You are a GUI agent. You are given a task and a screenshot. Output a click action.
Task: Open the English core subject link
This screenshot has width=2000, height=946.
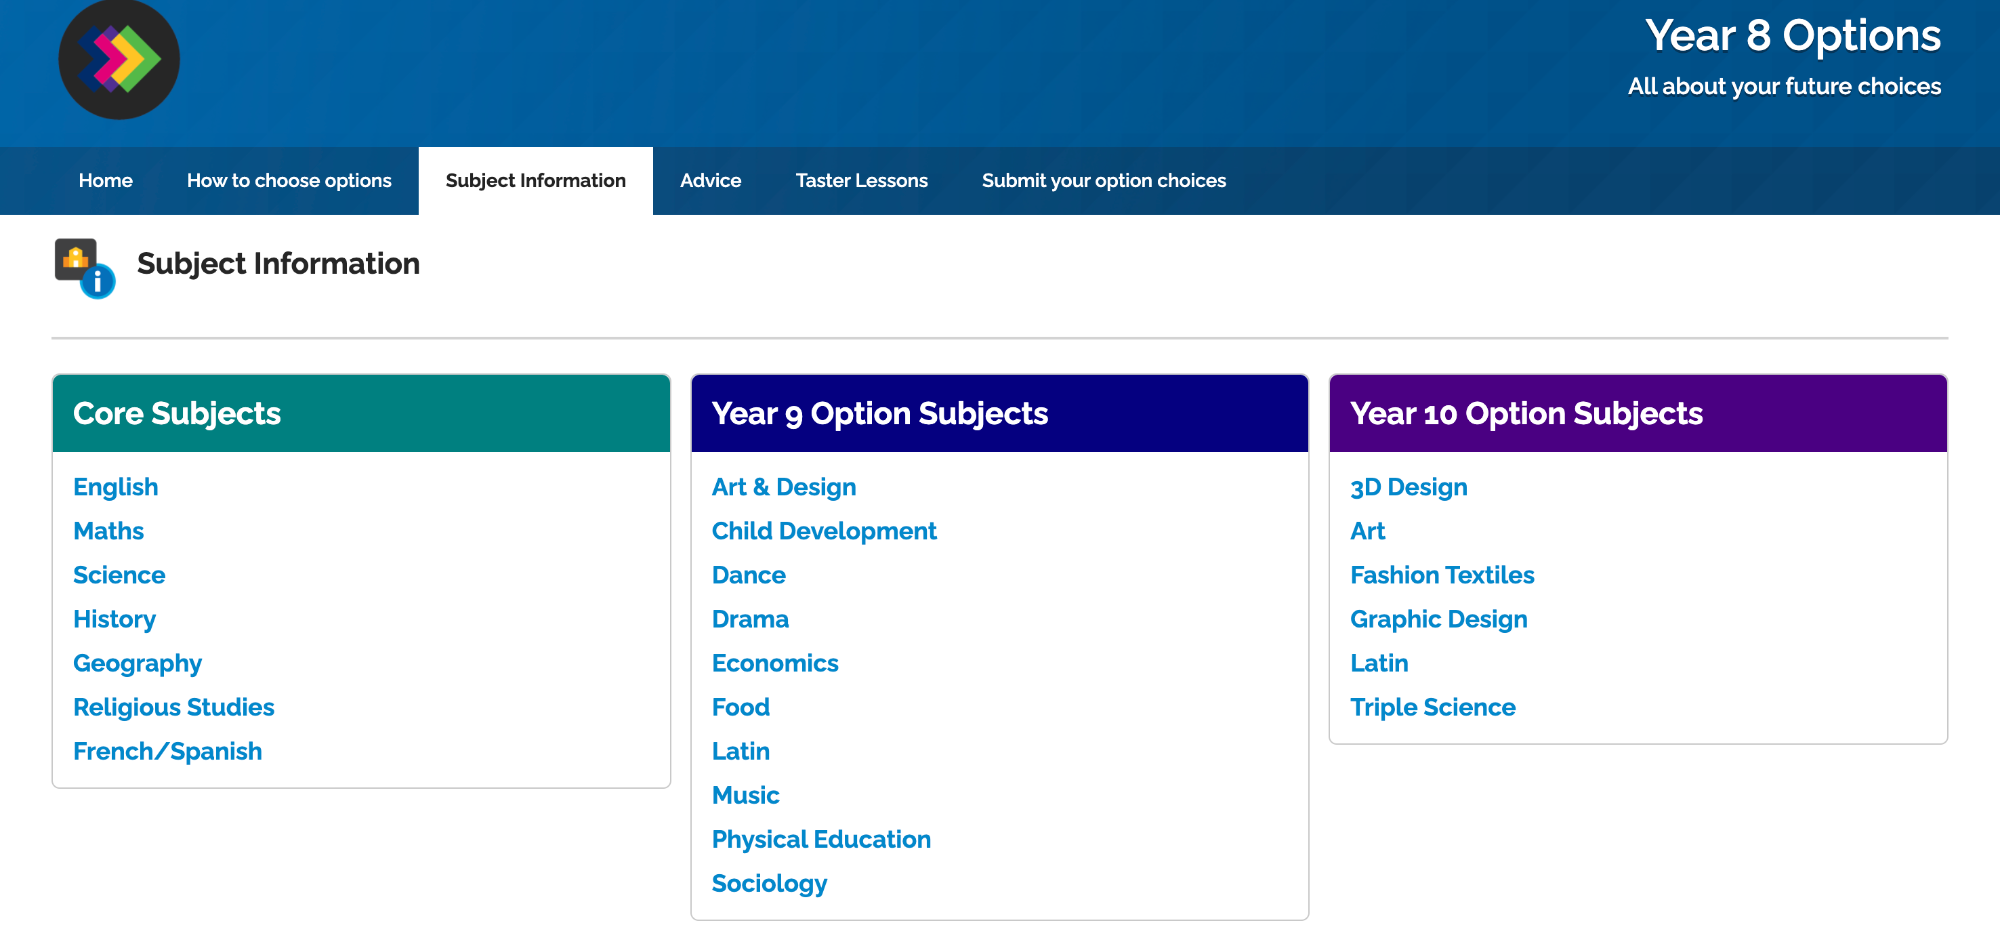(x=115, y=487)
